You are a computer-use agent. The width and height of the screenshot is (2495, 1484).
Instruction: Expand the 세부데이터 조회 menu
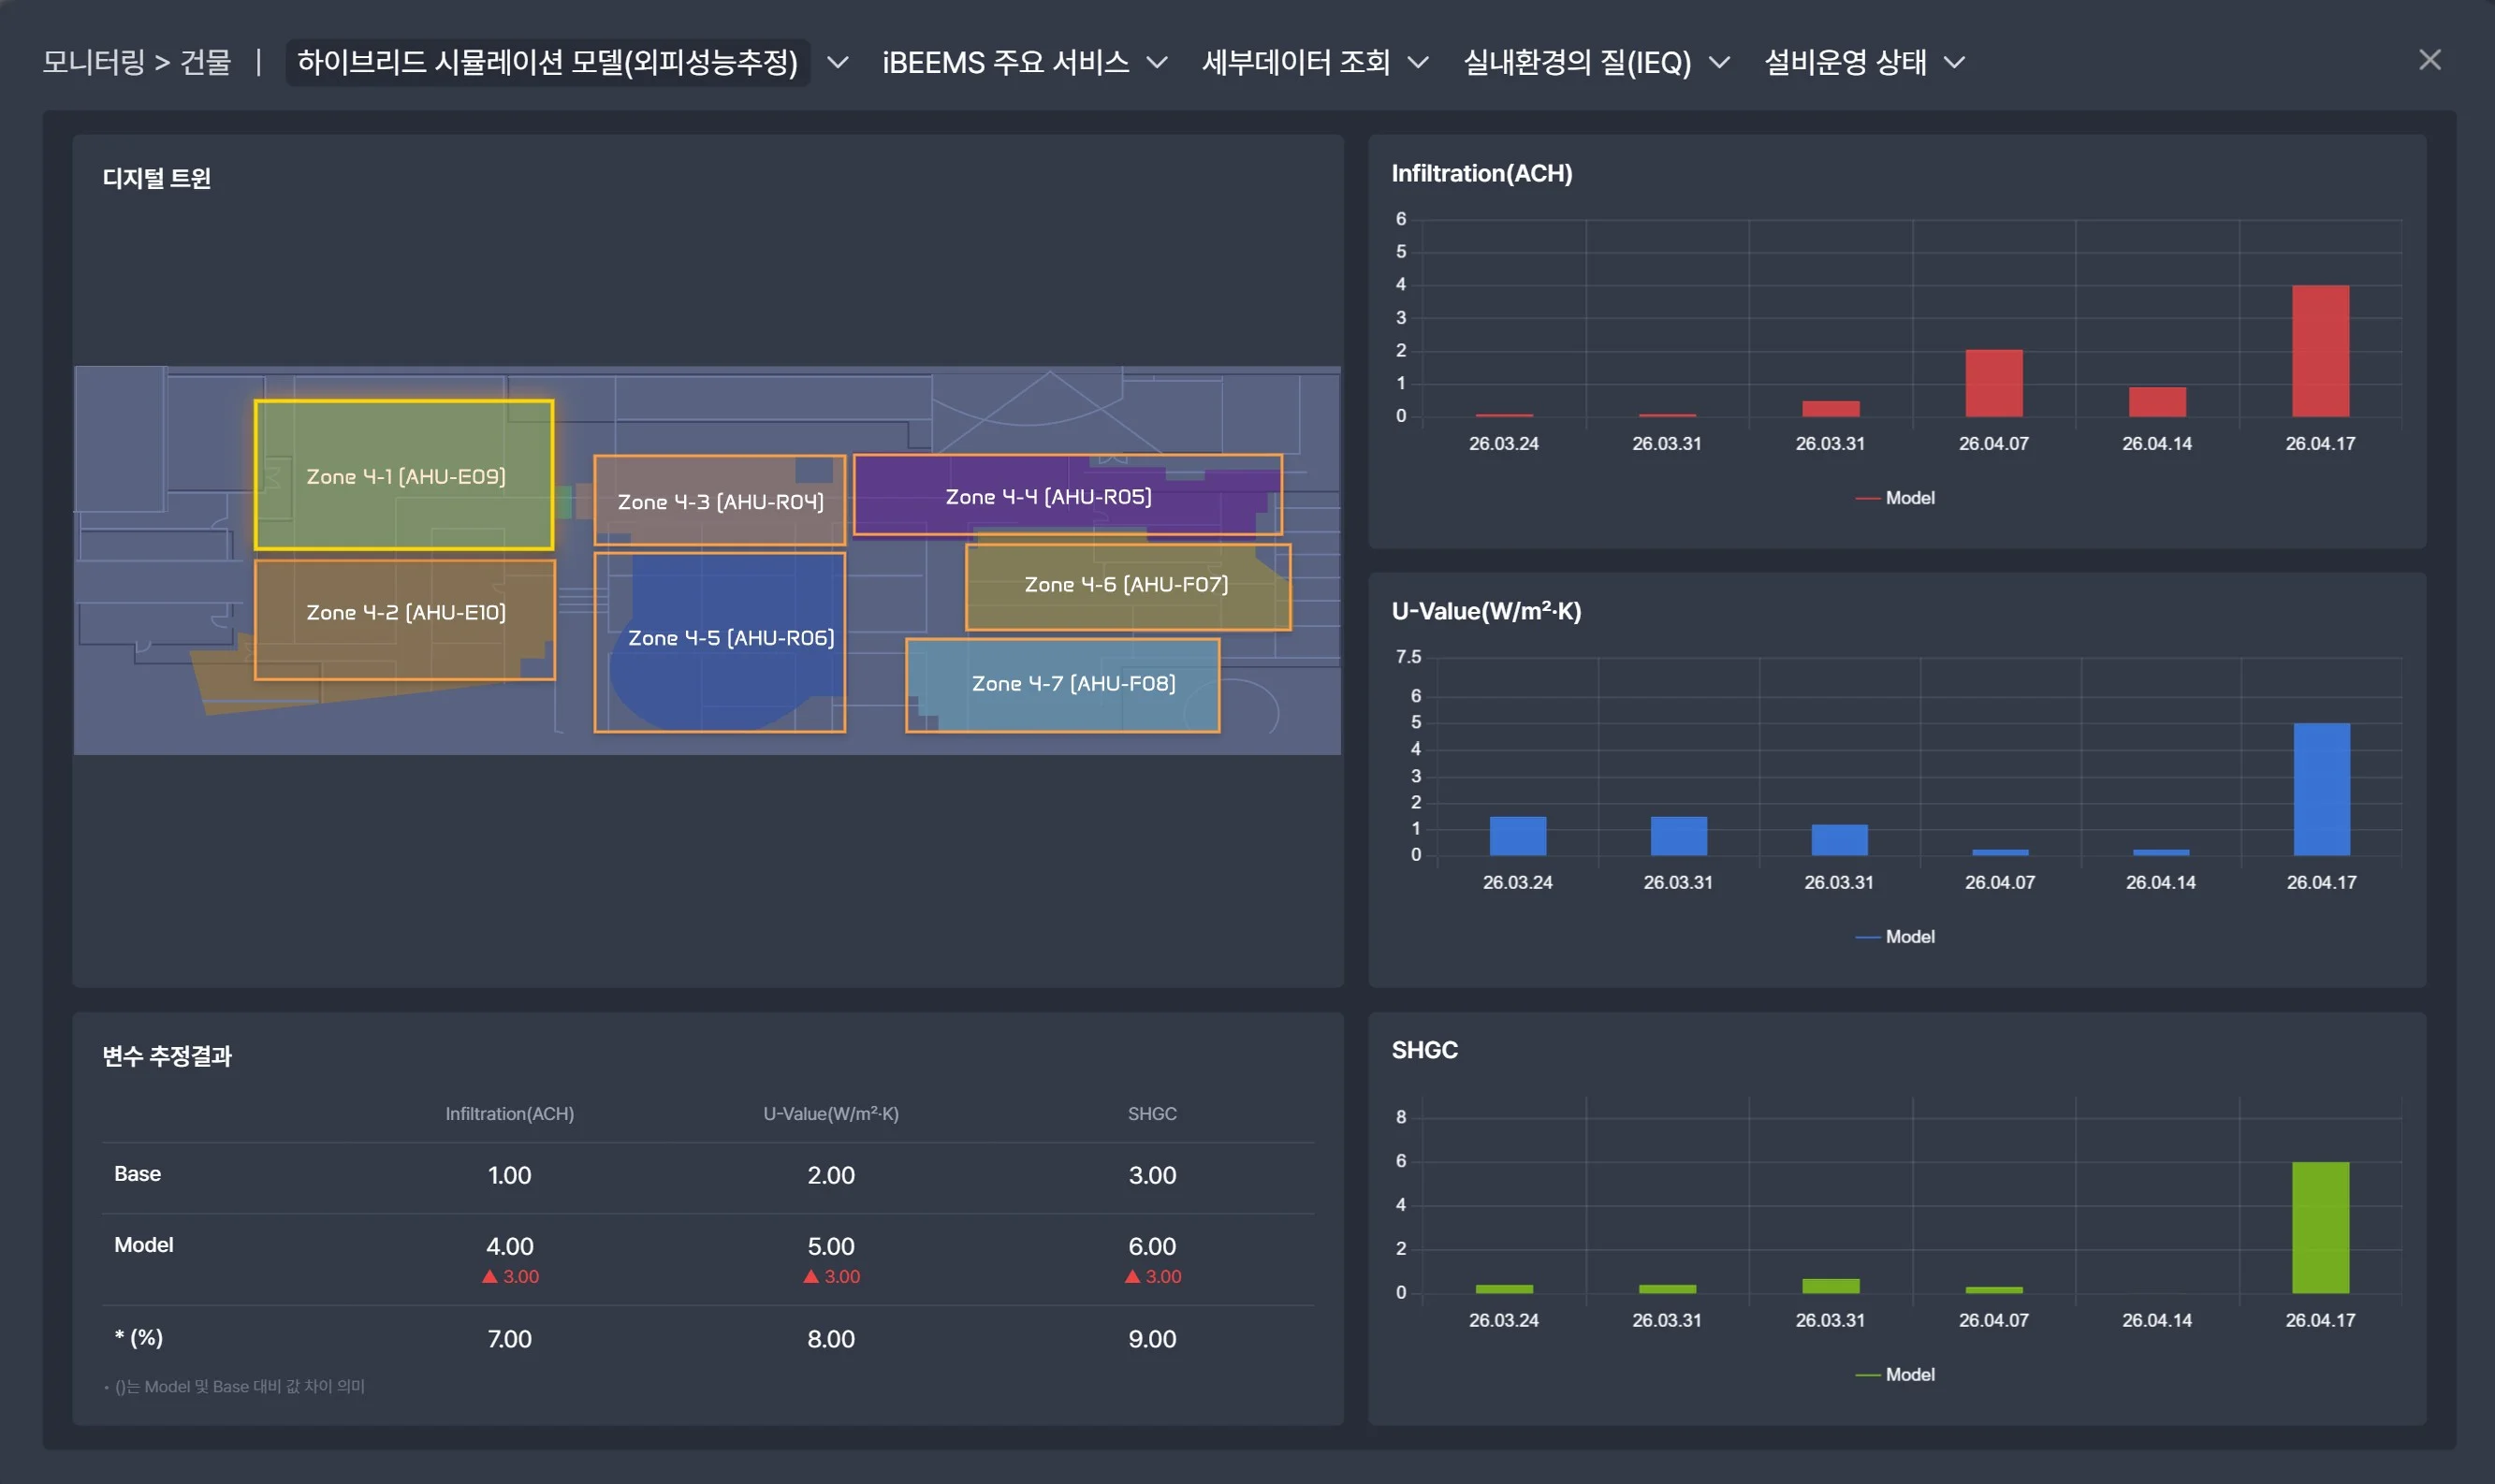[1314, 62]
